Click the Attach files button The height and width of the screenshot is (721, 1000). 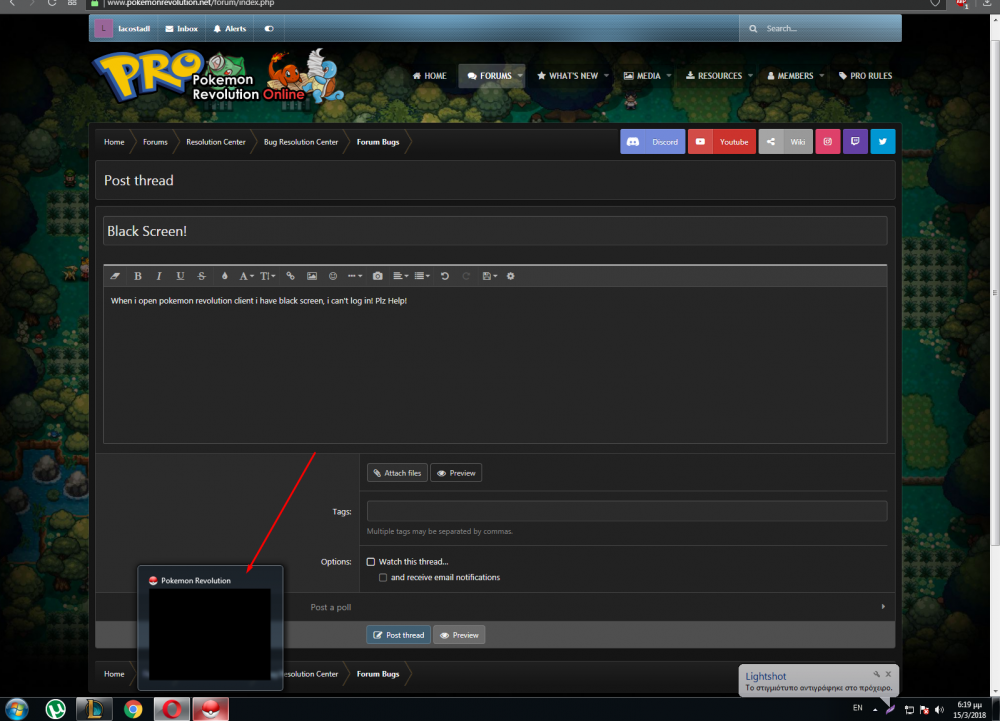[397, 473]
